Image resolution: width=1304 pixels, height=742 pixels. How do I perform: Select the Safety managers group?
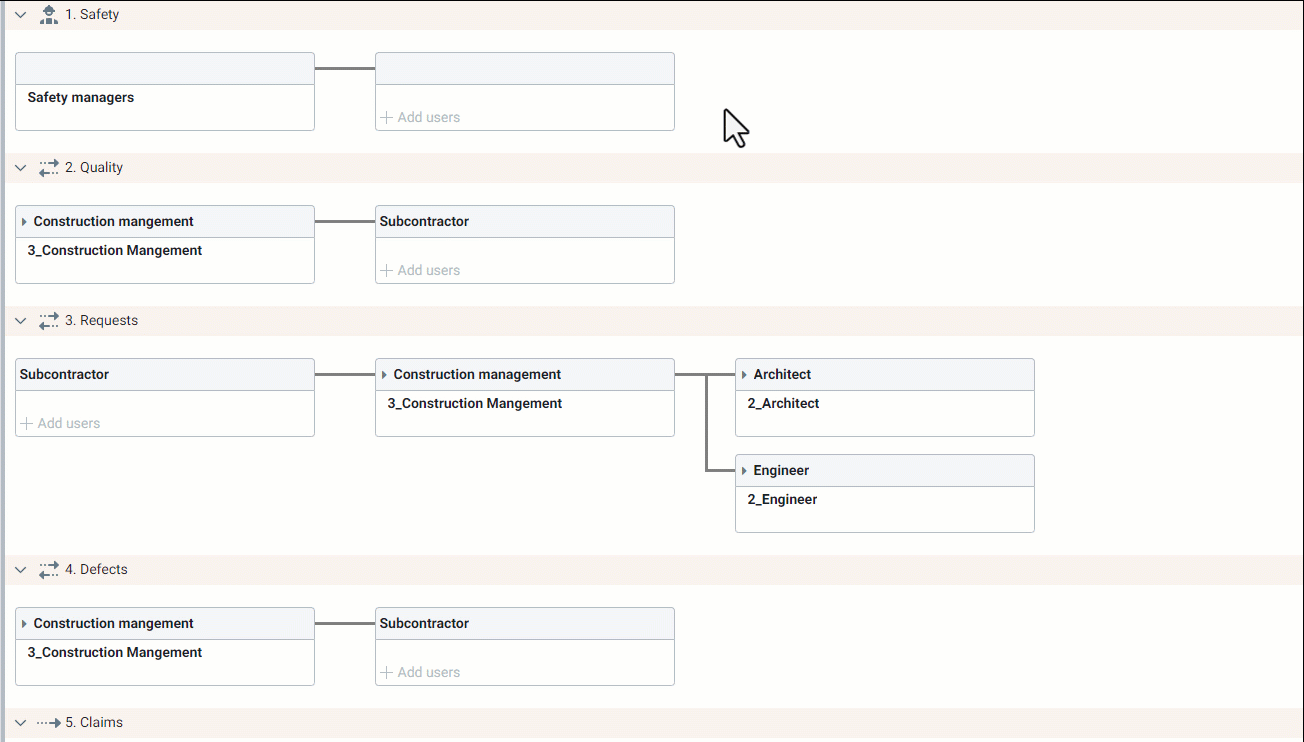pyautogui.click(x=81, y=98)
